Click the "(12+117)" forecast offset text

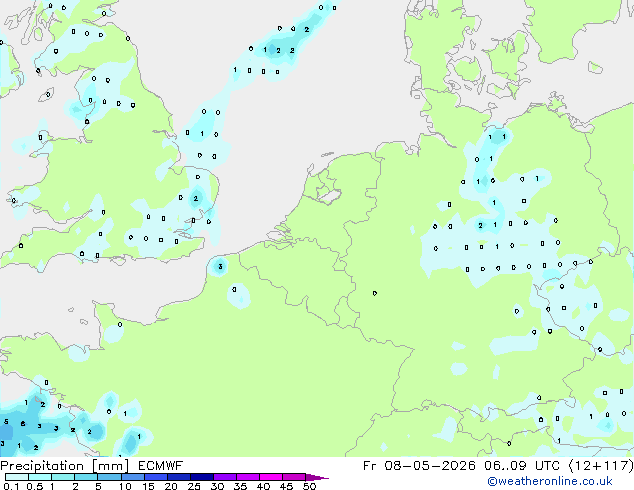coord(601,466)
